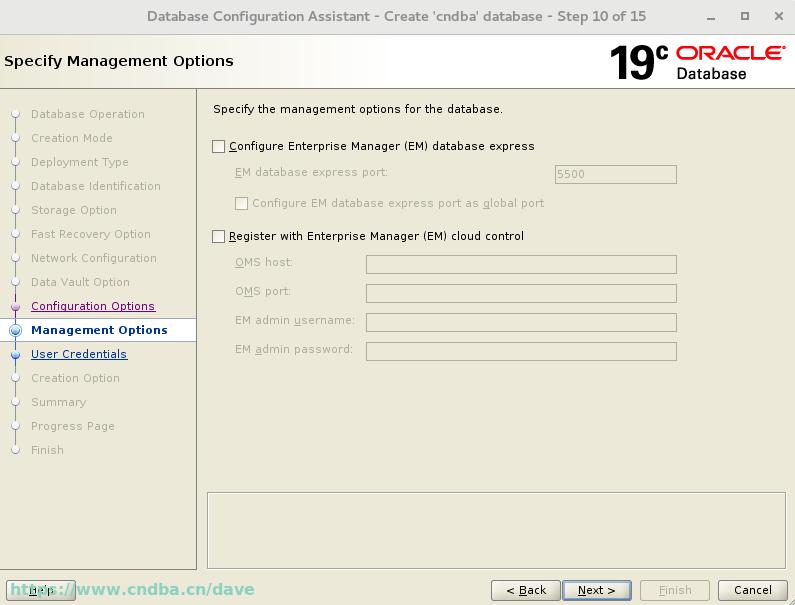Click Database Identification step label

(x=96, y=186)
